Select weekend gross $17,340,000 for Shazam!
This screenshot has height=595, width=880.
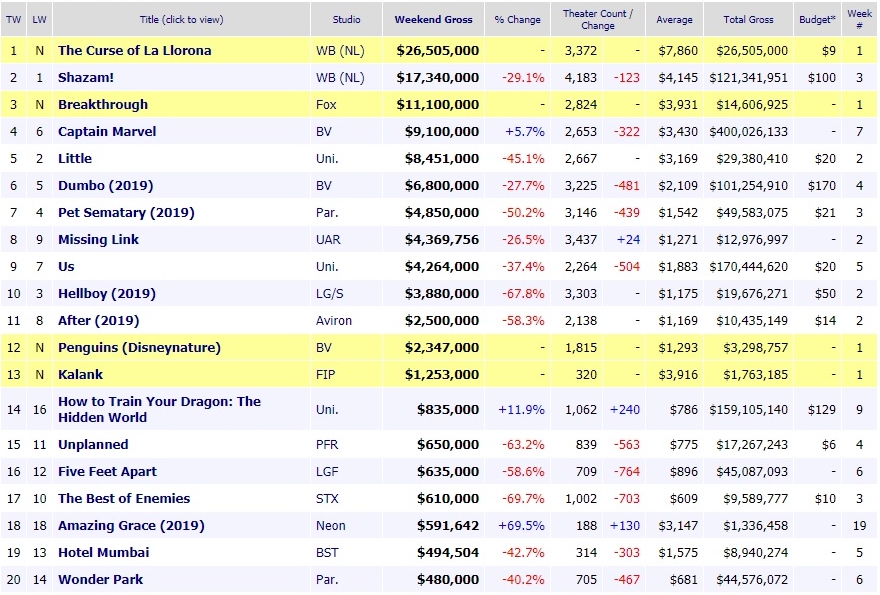tap(438, 77)
